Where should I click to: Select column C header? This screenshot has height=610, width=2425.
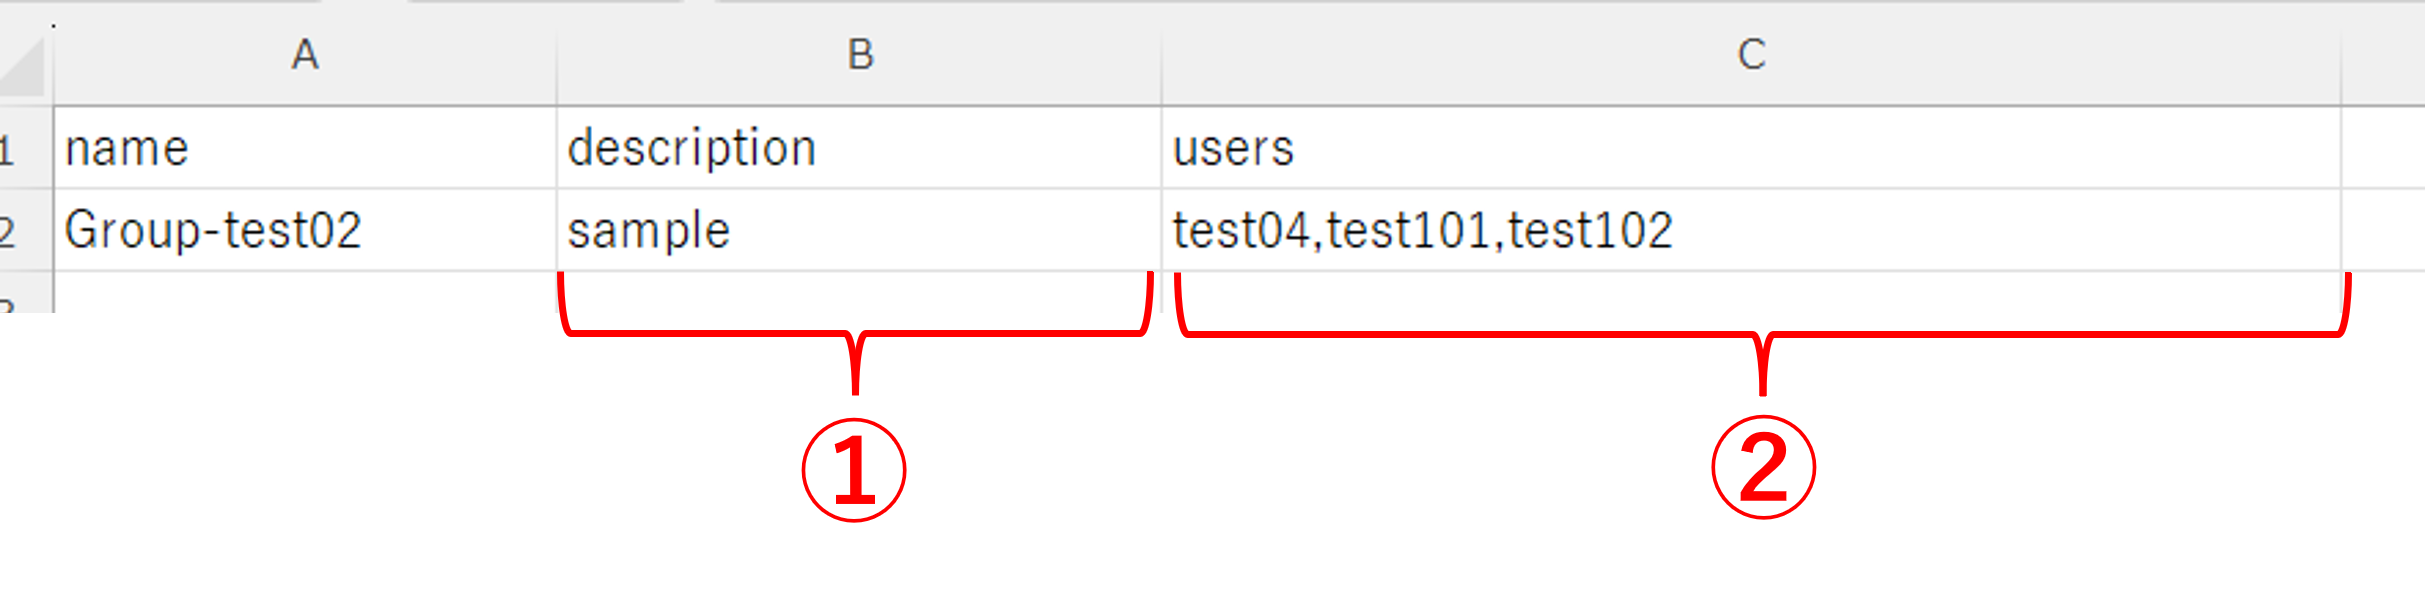coord(1751,55)
